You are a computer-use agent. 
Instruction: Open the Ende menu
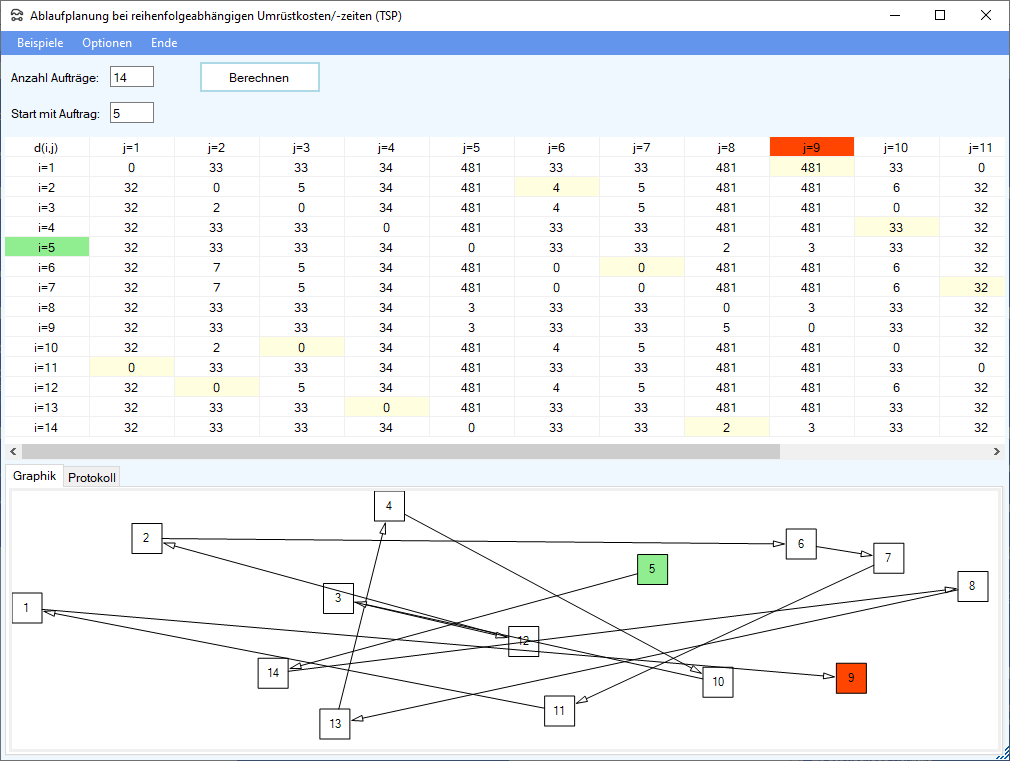(164, 43)
